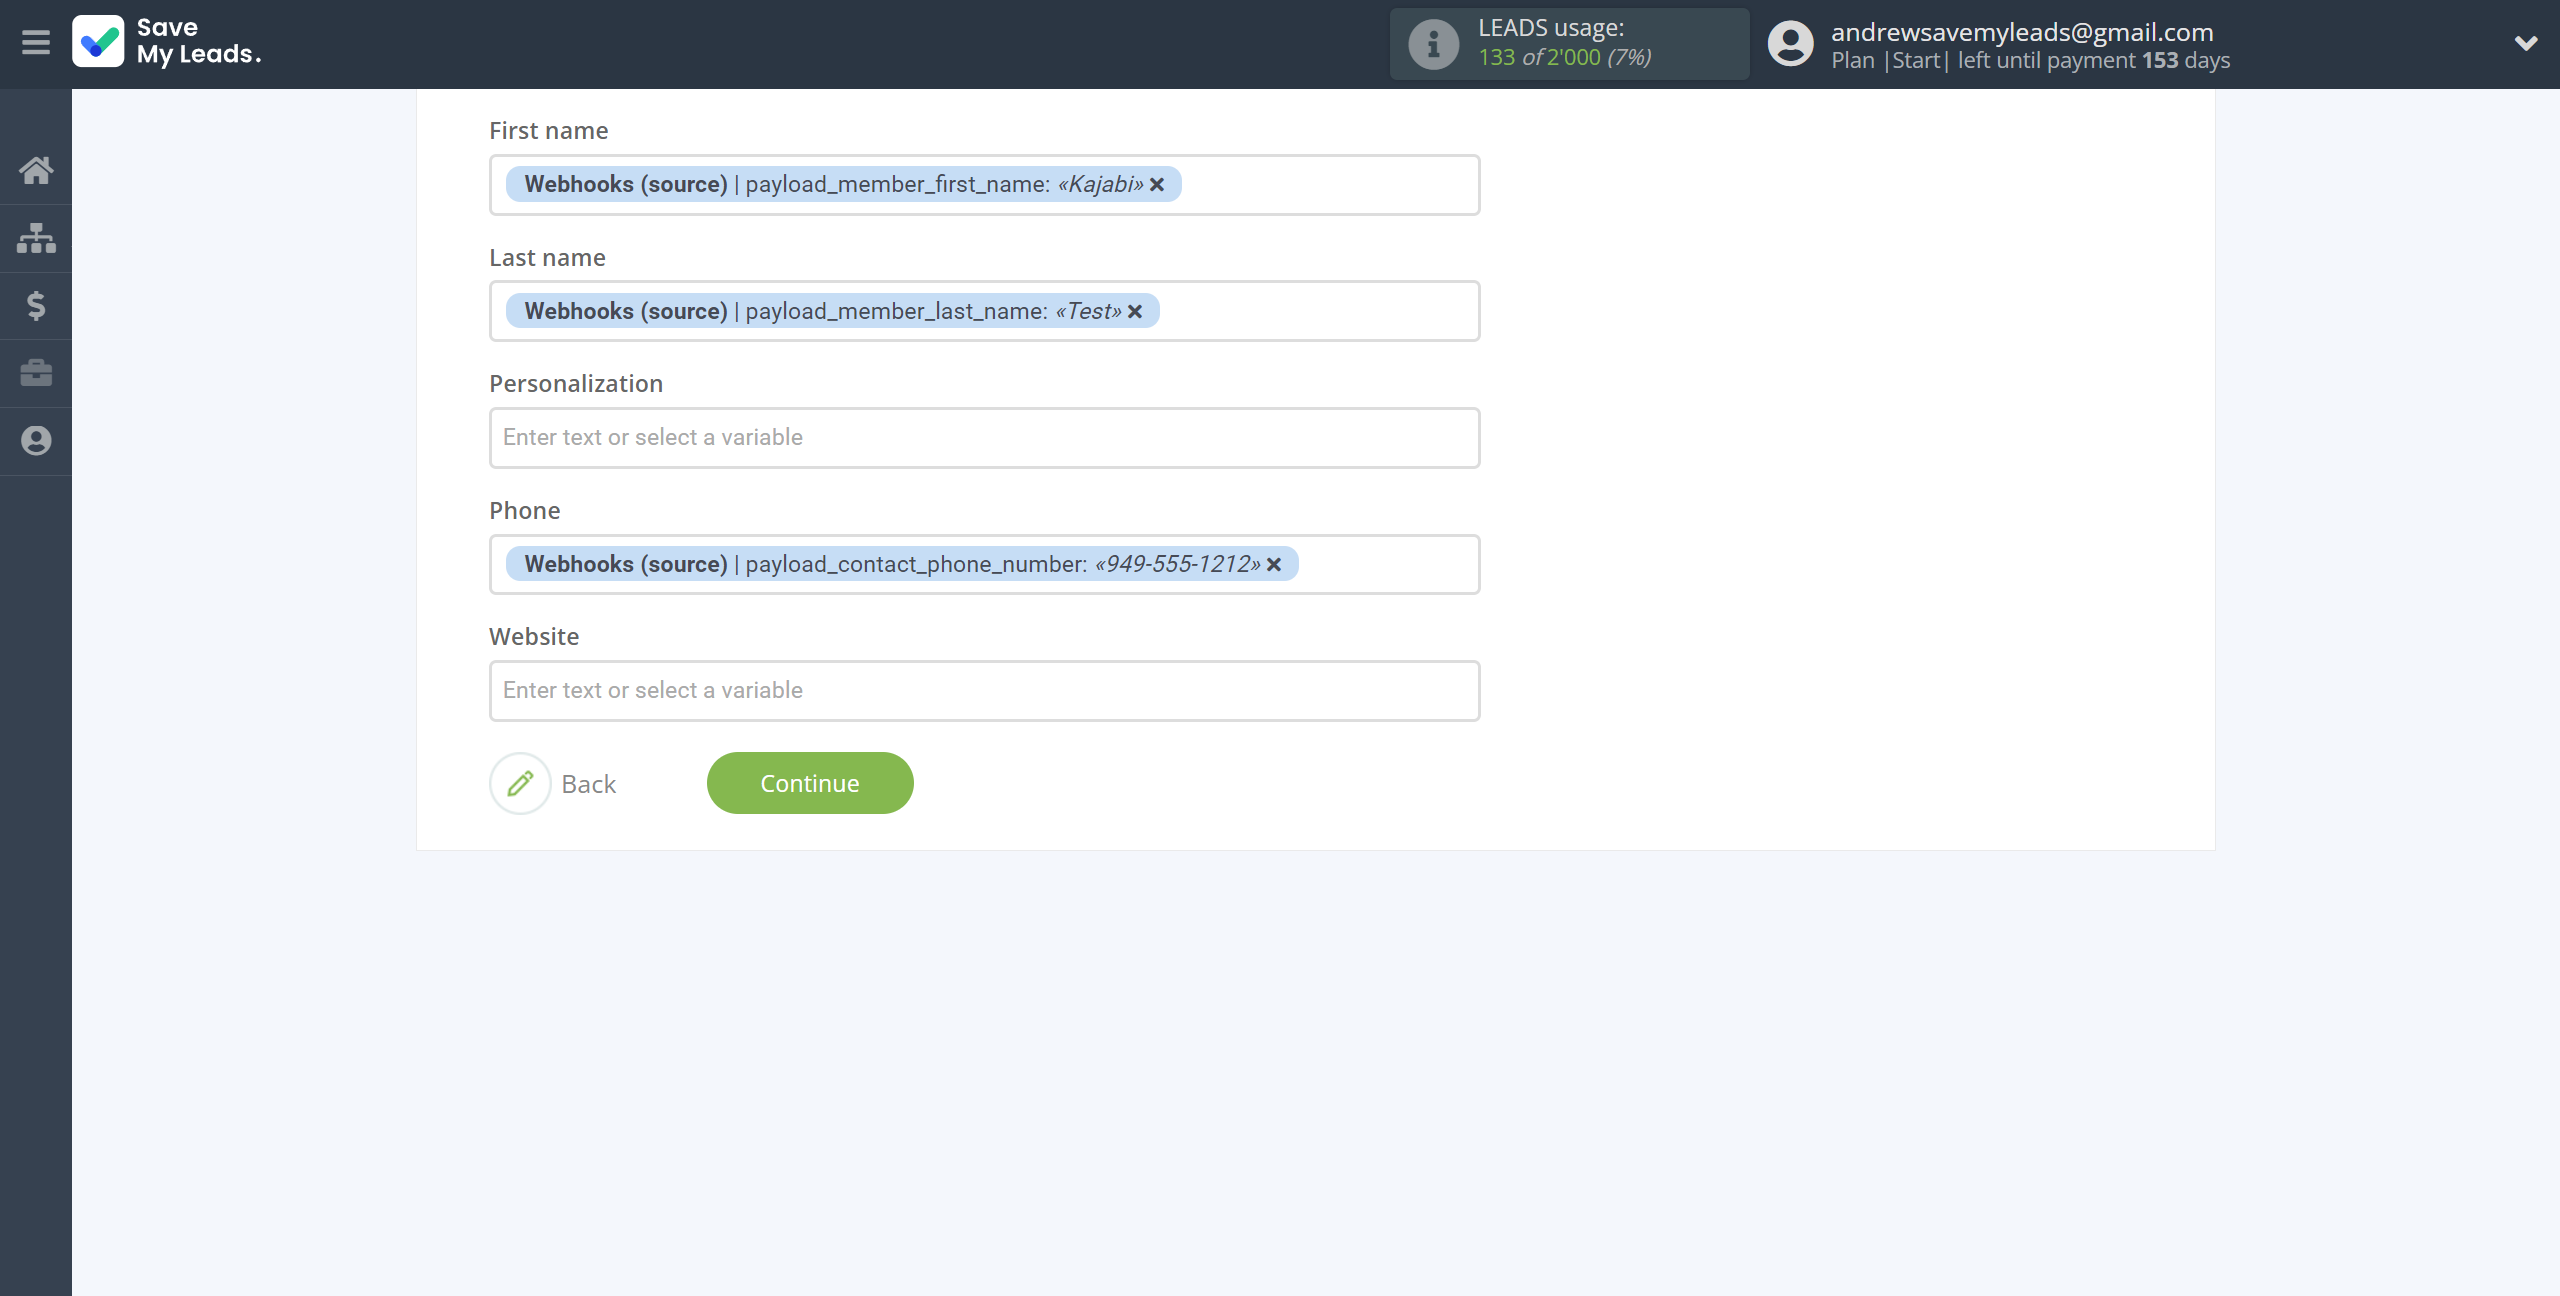This screenshot has width=2560, height=1296.
Task: Click the LEADS usage info icon
Action: [x=1433, y=44]
